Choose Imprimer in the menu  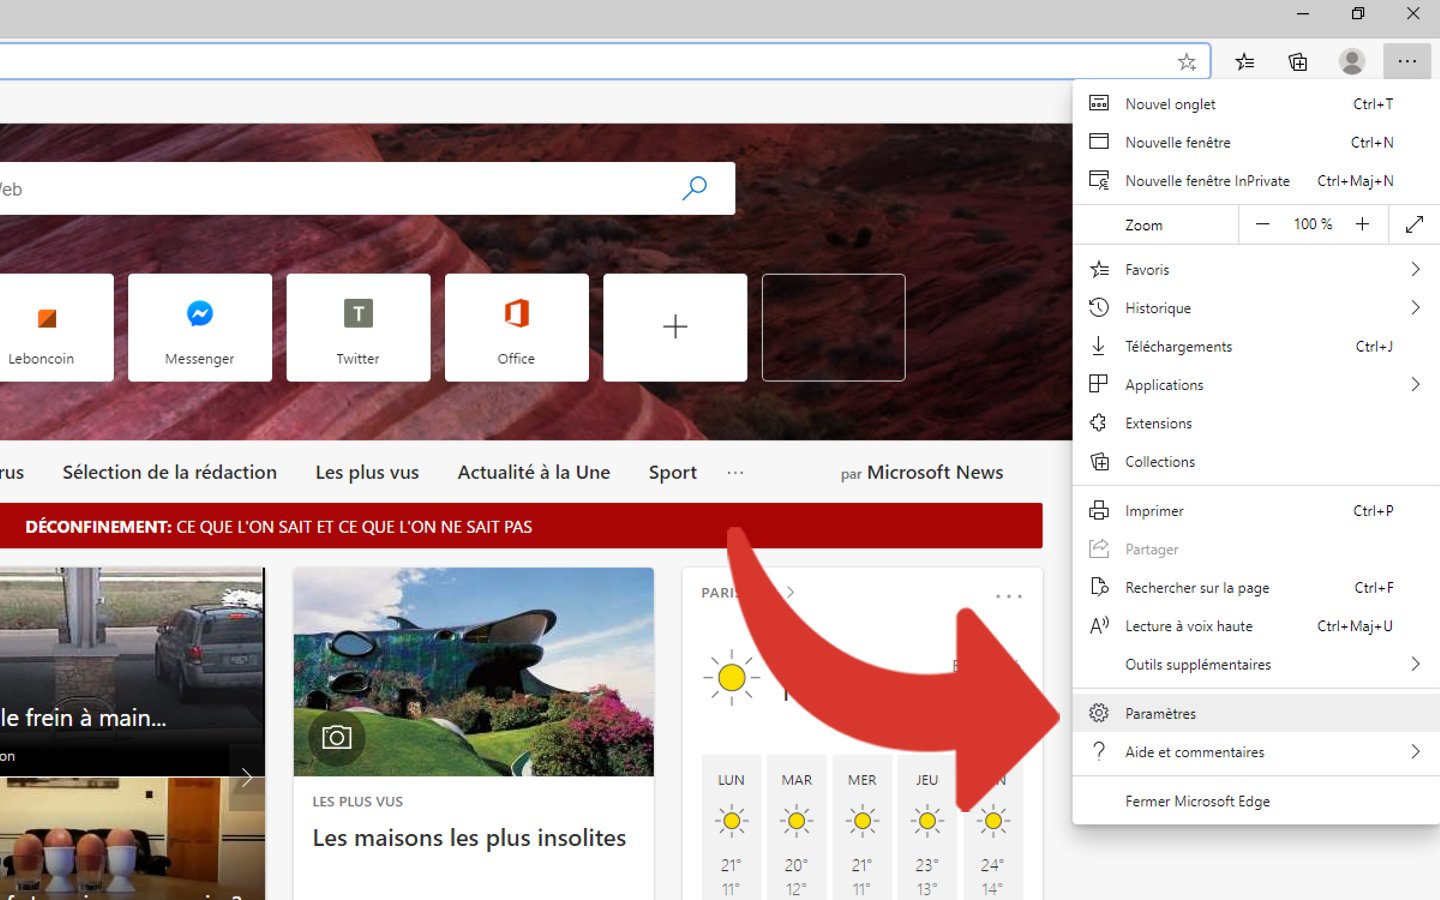click(x=1256, y=511)
